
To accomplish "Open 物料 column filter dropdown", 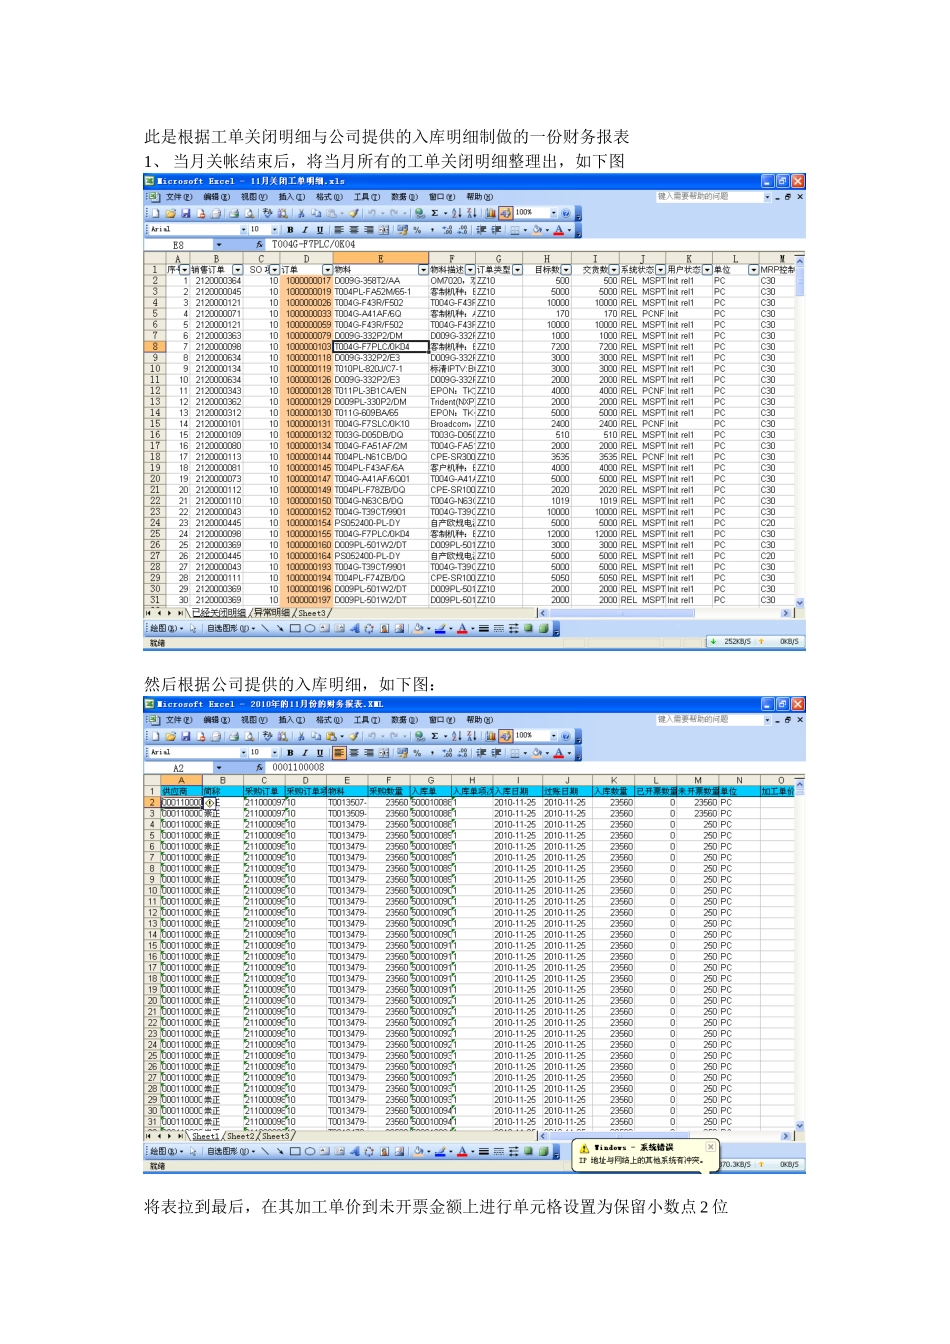I will point(423,269).
